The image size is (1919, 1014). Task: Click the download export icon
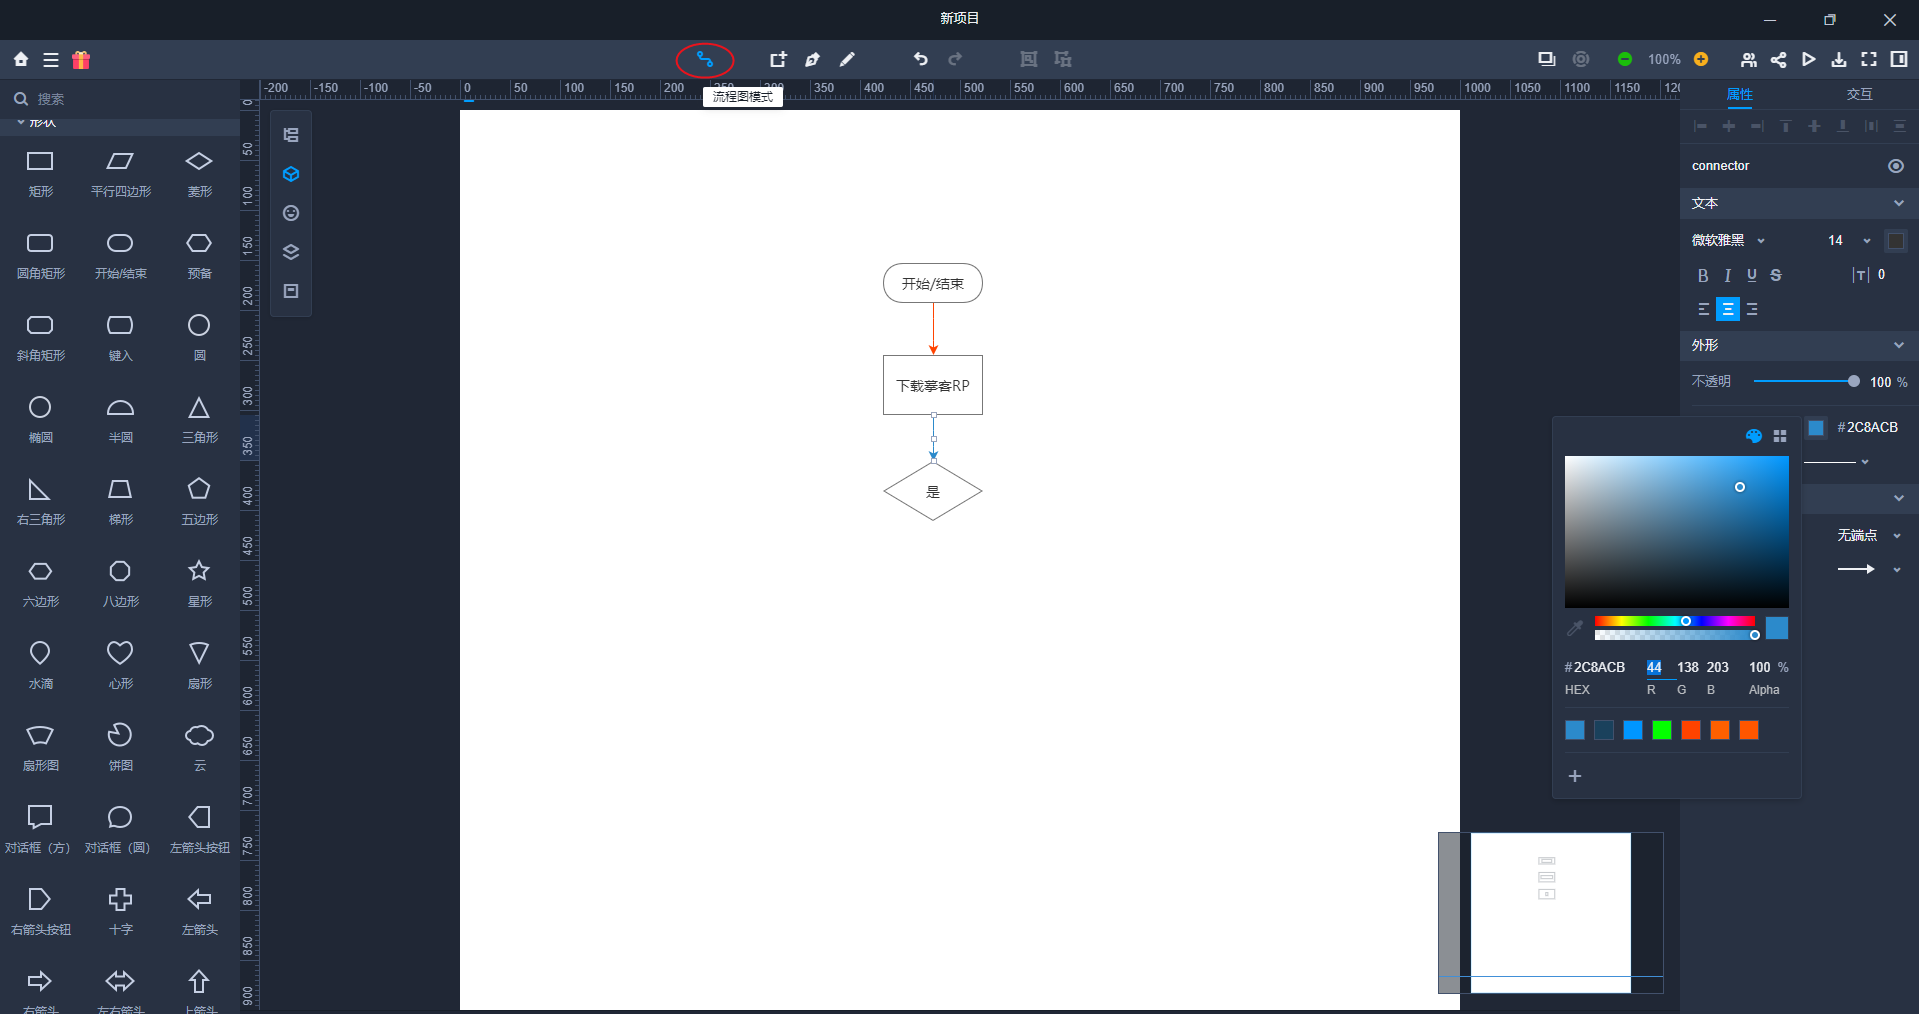[x=1838, y=60]
